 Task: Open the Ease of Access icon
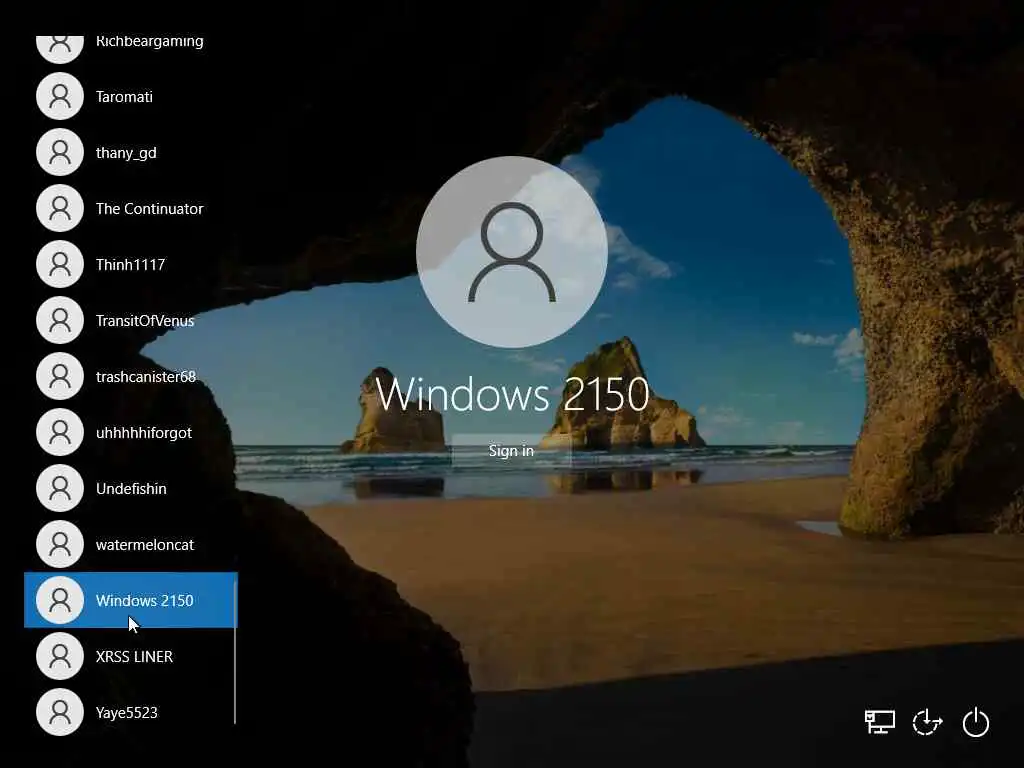click(x=927, y=722)
